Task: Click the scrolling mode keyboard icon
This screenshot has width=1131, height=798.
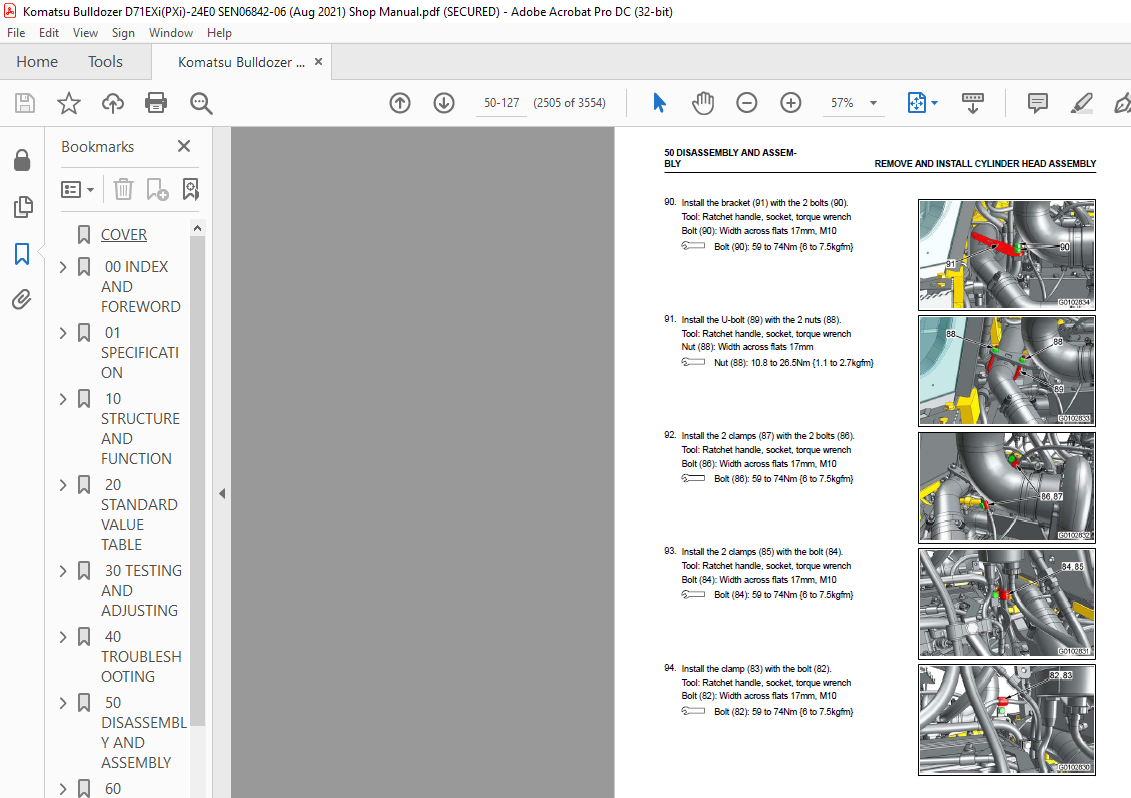Action: click(x=972, y=103)
